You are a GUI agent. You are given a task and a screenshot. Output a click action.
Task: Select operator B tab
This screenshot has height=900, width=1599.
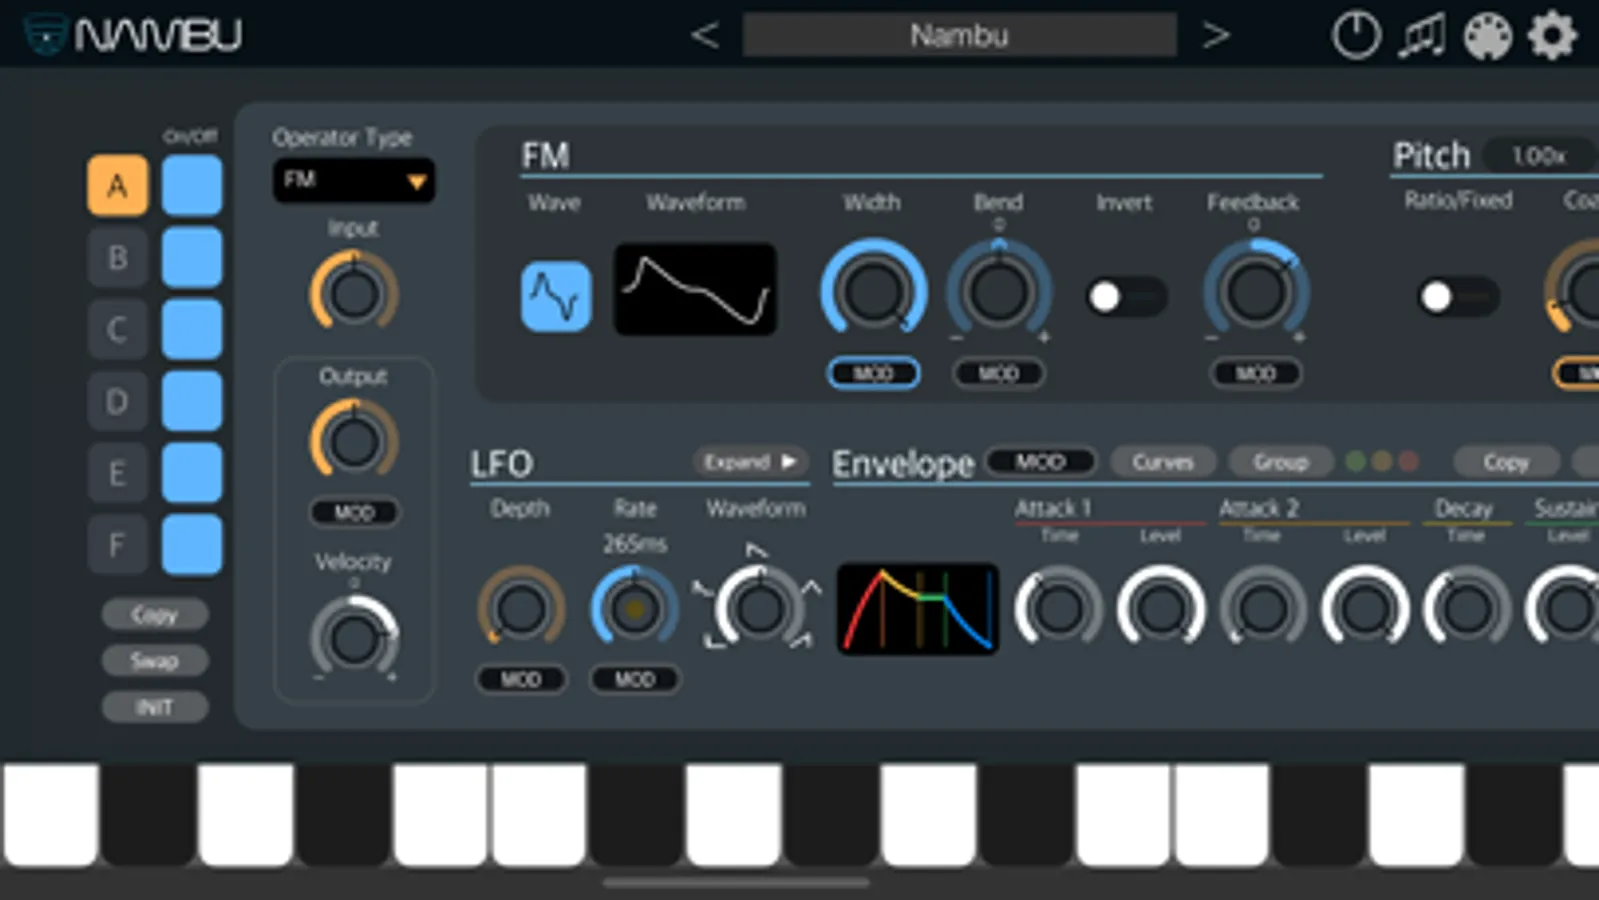tap(117, 257)
